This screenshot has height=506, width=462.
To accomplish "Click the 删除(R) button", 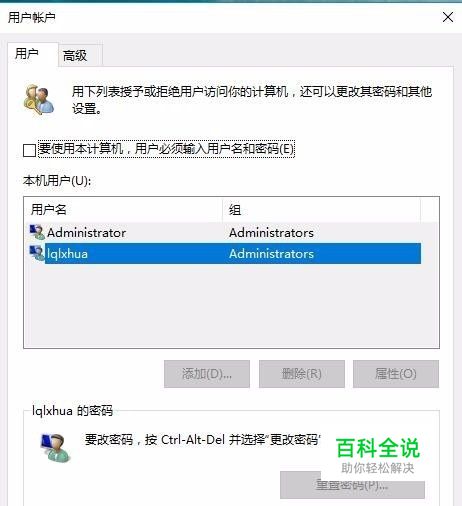I will click(302, 374).
